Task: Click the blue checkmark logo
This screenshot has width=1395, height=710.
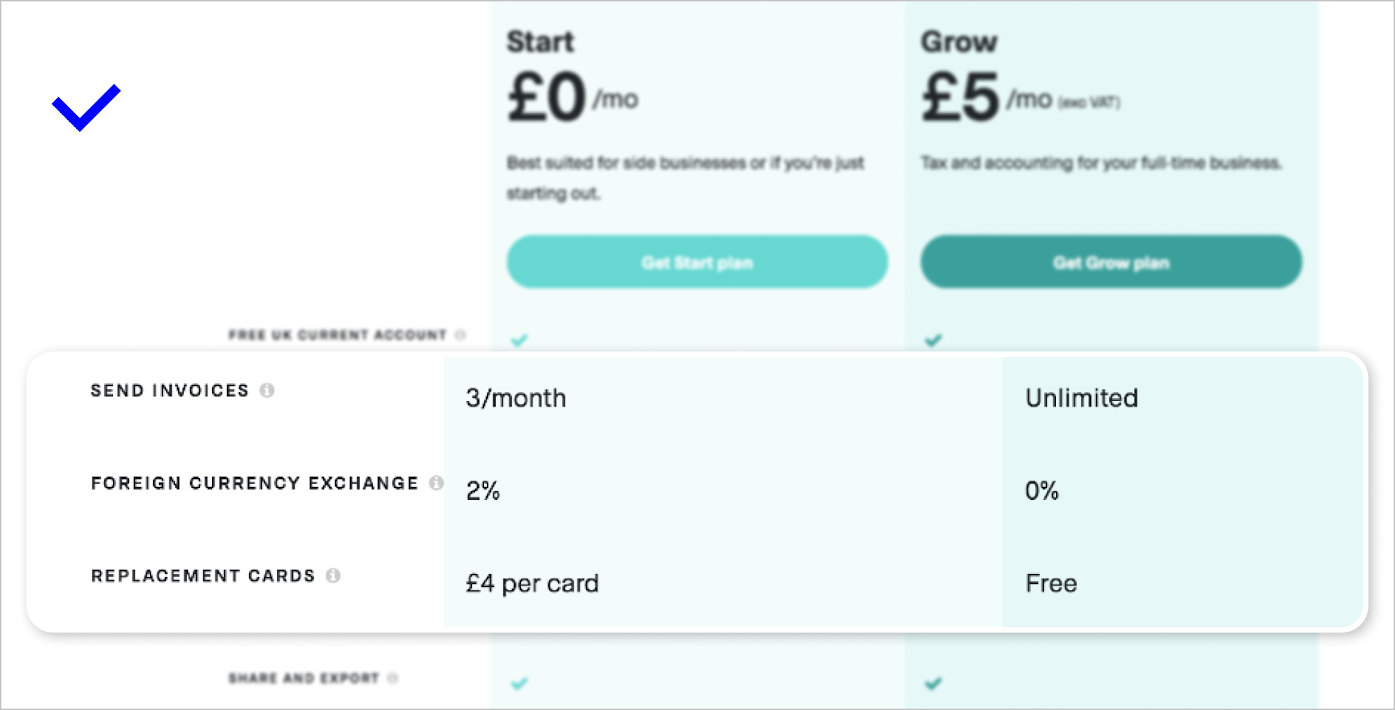Action: (x=86, y=108)
